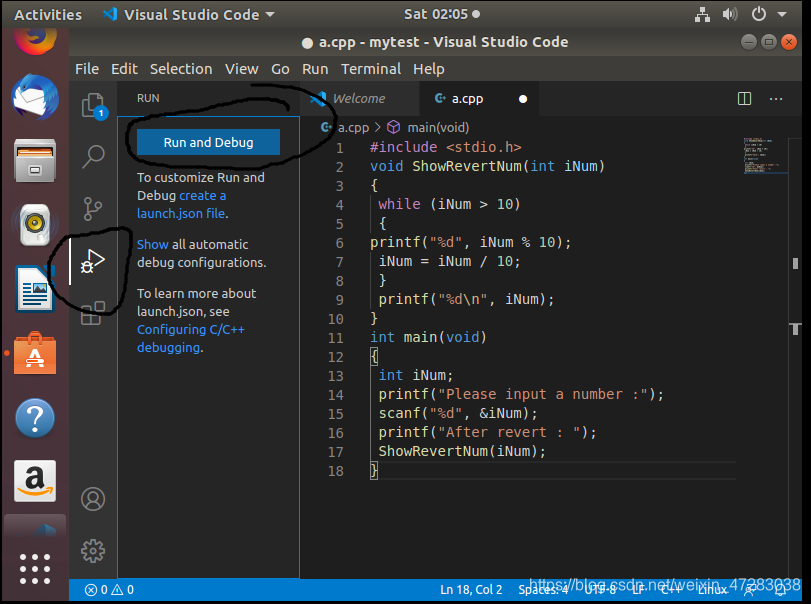This screenshot has width=811, height=604.
Task: Open the Run menu
Action: [x=315, y=69]
